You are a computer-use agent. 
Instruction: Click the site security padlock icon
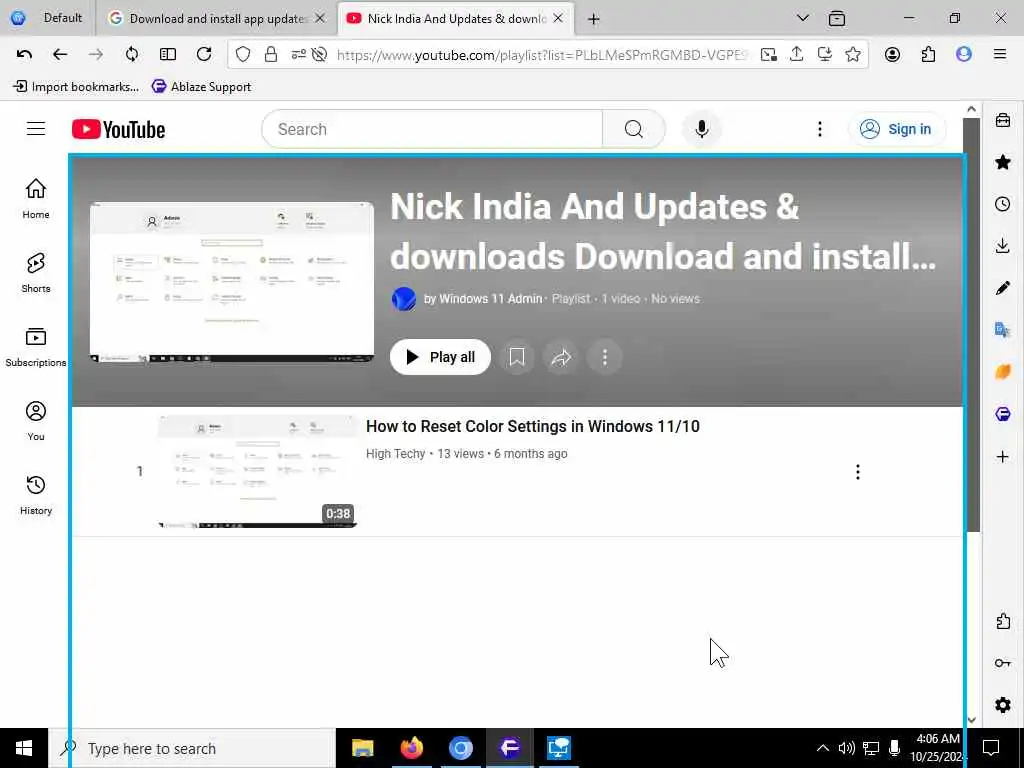270,55
